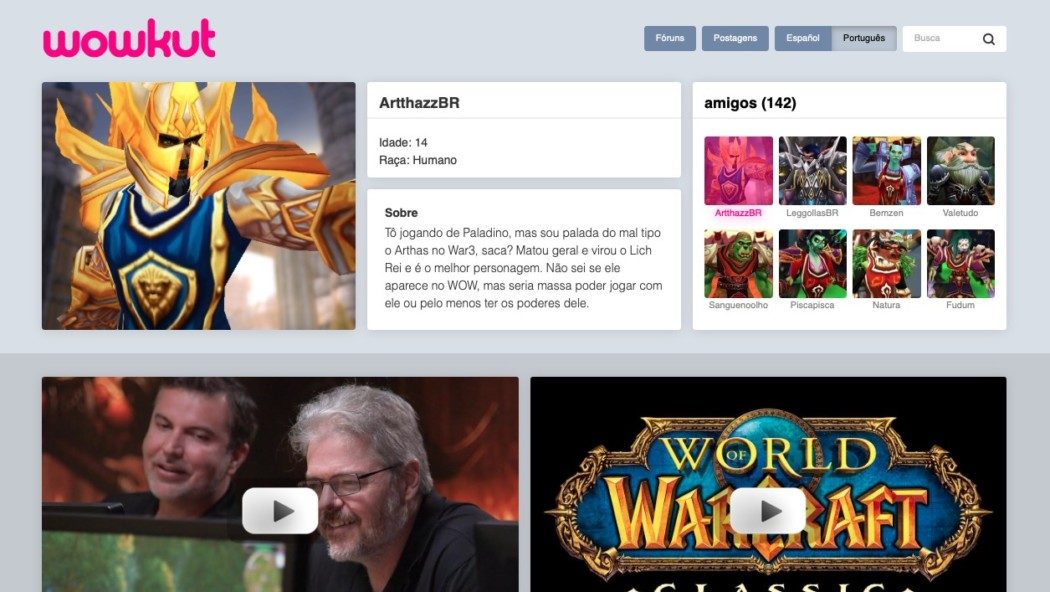Switch language to Español
Image resolution: width=1050 pixels, height=592 pixels.
[x=803, y=38]
